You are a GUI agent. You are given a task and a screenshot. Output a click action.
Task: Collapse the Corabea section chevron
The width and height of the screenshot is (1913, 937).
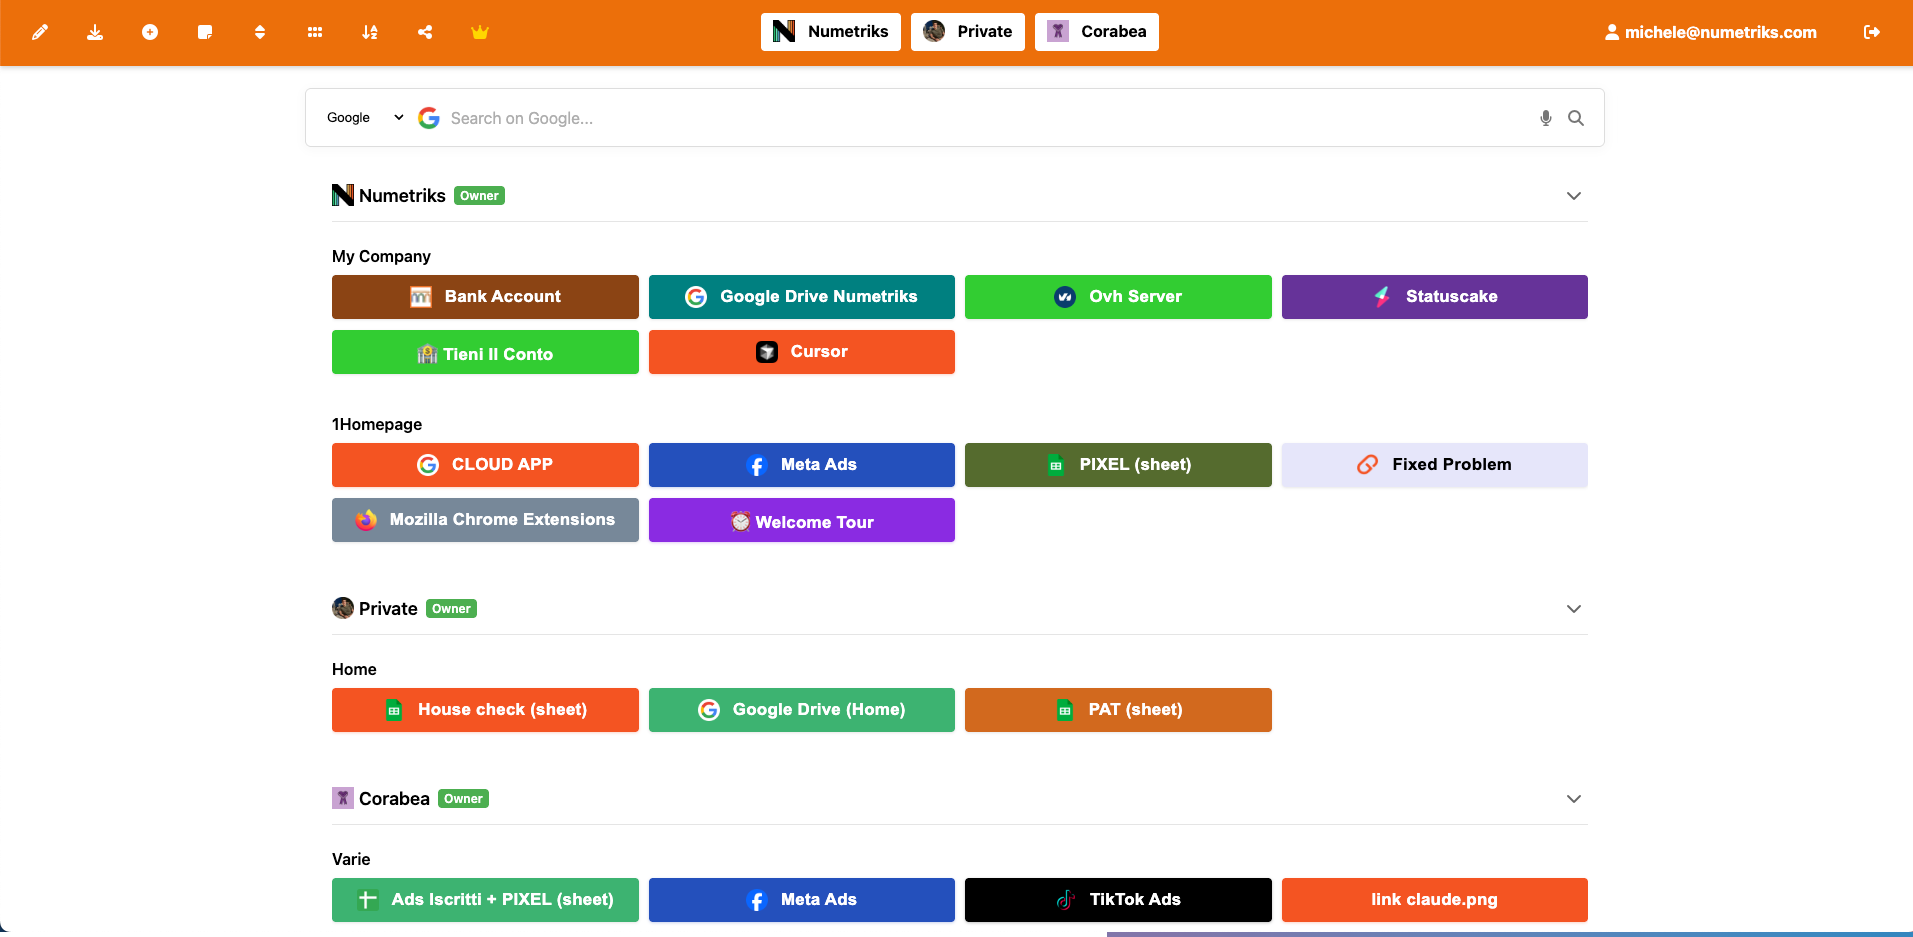click(1574, 799)
